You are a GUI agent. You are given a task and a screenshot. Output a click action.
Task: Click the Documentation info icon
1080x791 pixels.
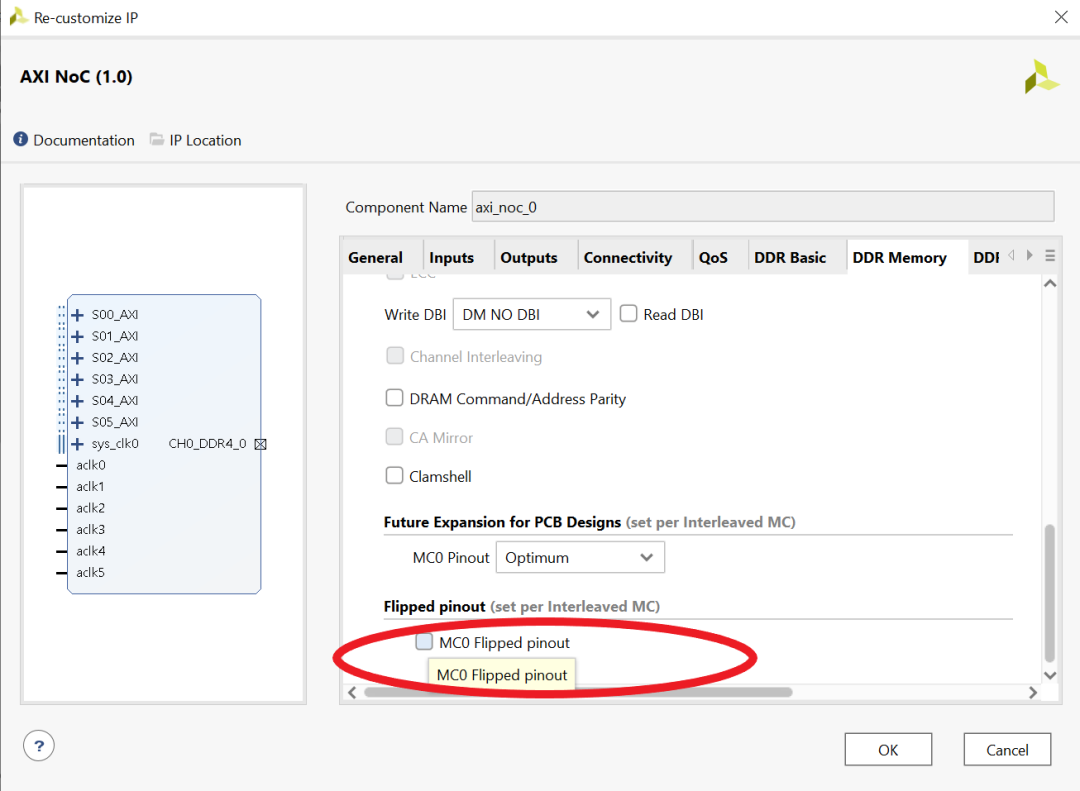(20, 140)
